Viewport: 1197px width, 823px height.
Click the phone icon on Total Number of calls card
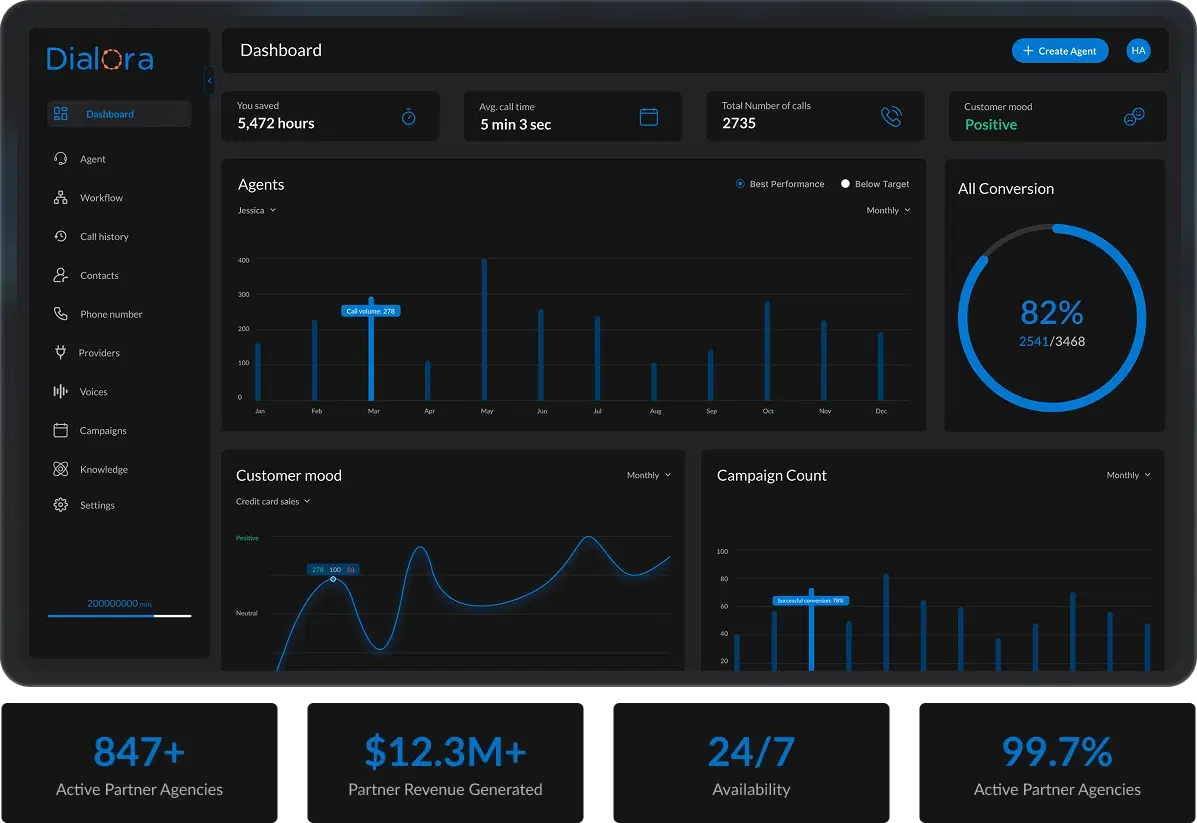click(x=890, y=116)
